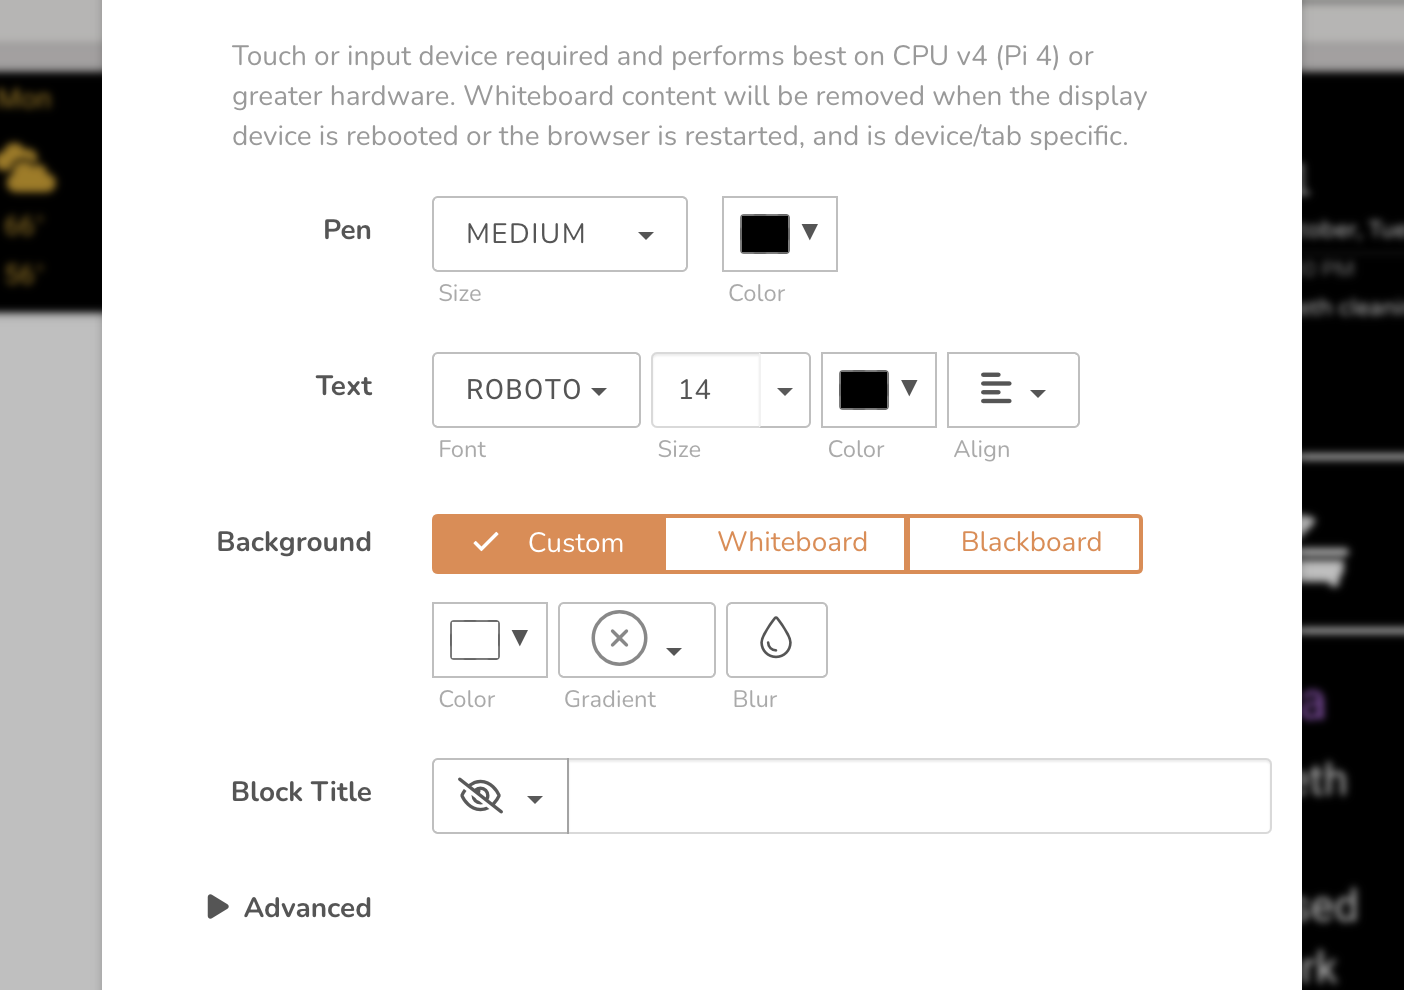1404x990 pixels.
Task: Click the Advanced label to expand settings
Action: coord(307,907)
